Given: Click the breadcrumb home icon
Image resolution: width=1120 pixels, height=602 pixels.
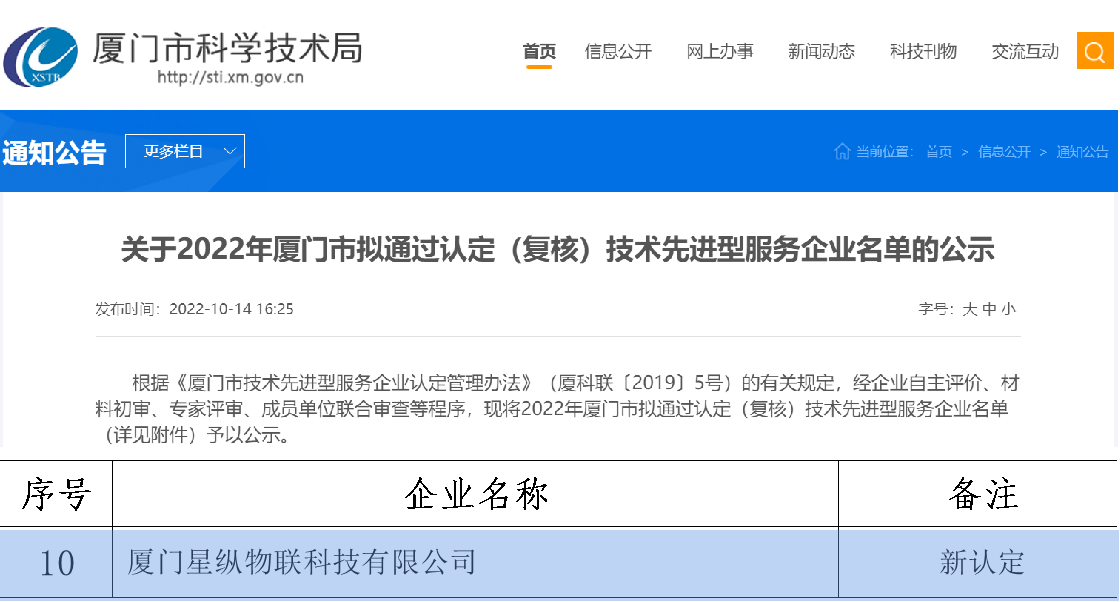Looking at the screenshot, I should click(842, 151).
